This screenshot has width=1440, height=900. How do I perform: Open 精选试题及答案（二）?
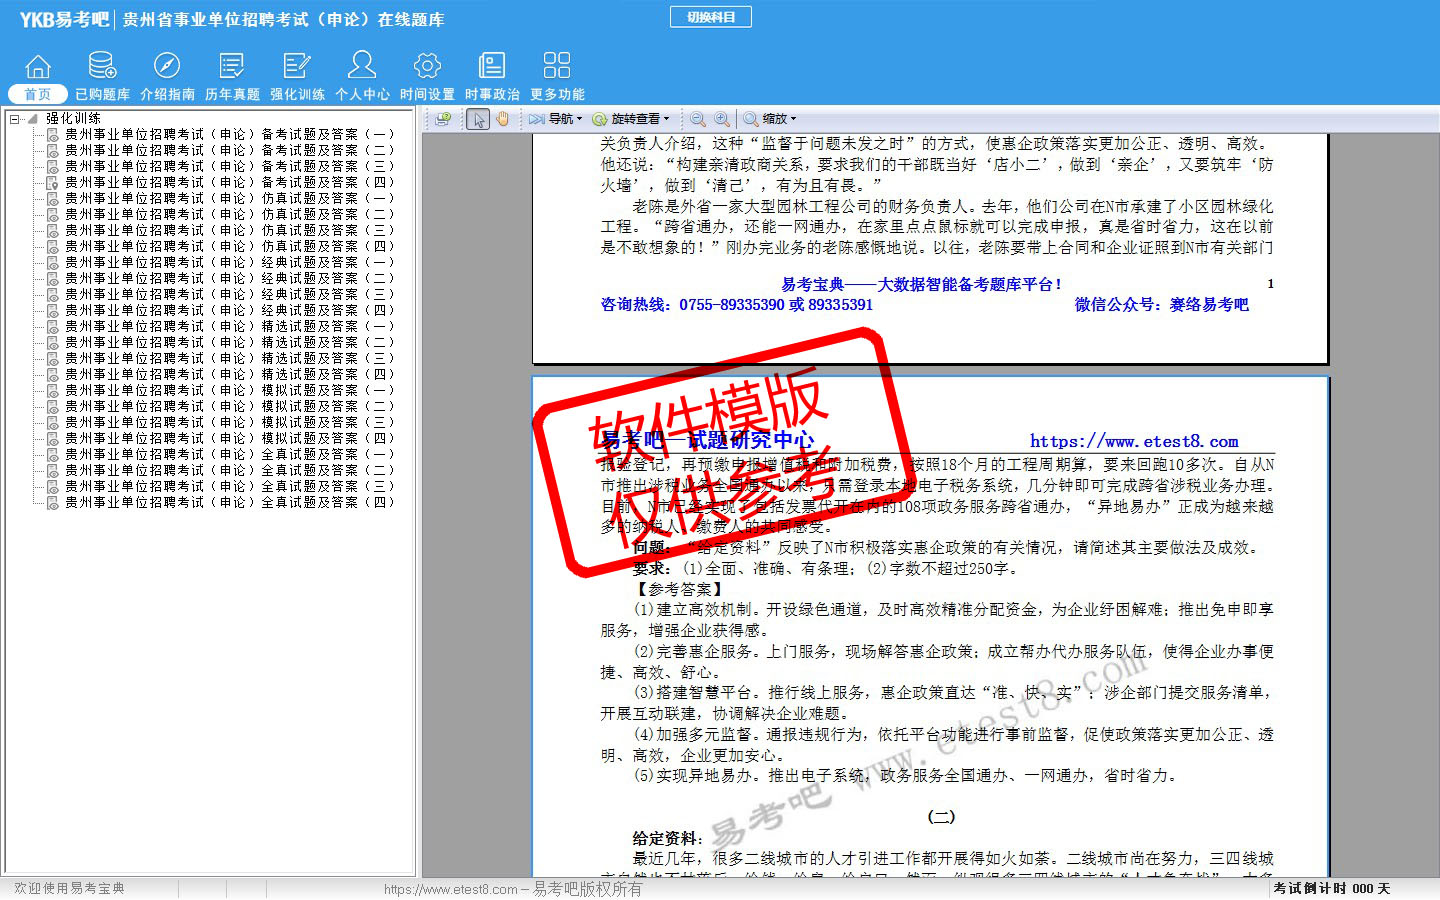click(230, 342)
